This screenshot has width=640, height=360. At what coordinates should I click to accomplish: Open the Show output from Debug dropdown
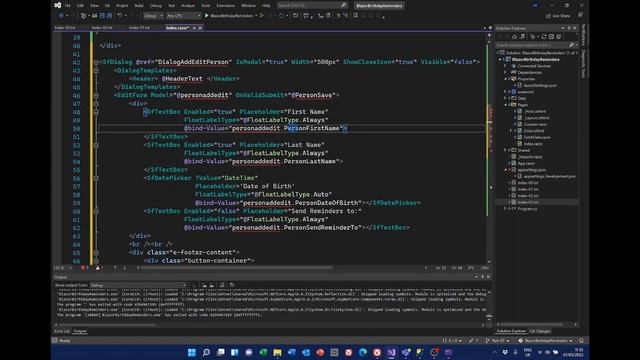pyautogui.click(x=138, y=285)
